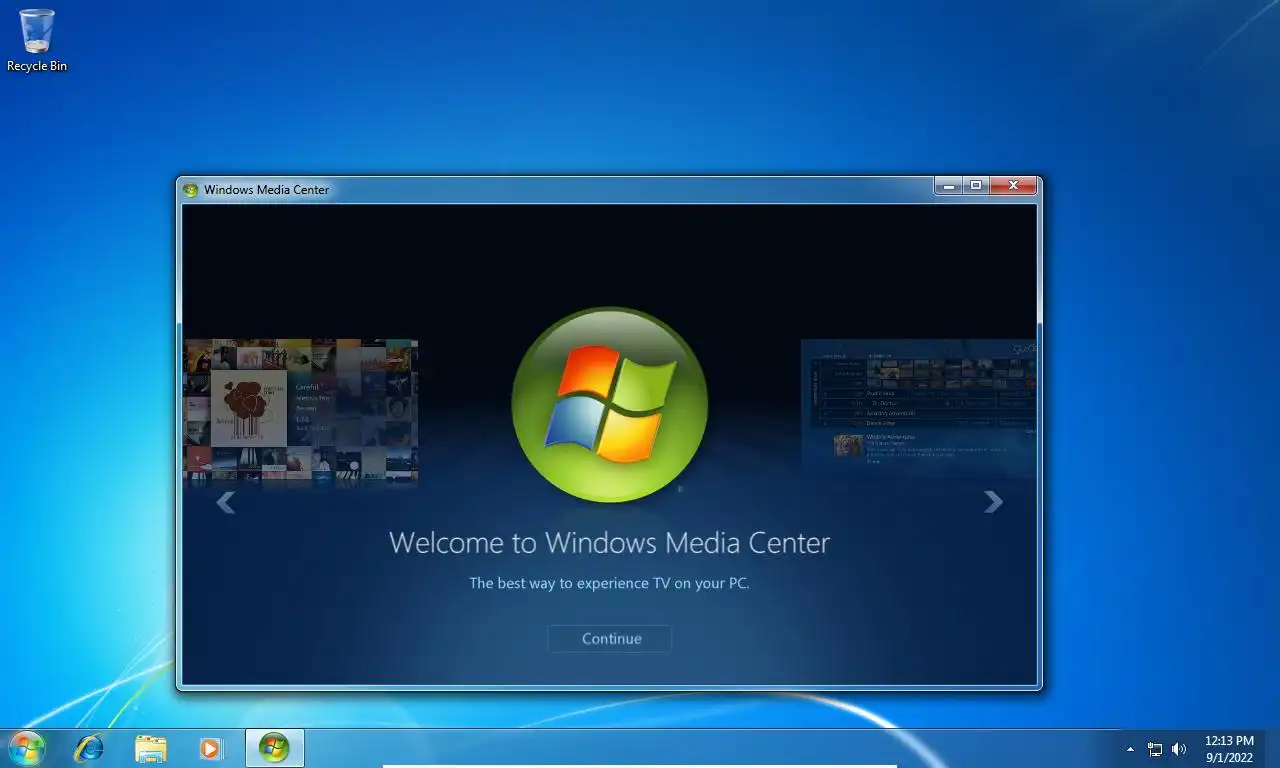The width and height of the screenshot is (1280, 768).
Task: Select the music library preview thumbnail
Action: click(x=301, y=412)
